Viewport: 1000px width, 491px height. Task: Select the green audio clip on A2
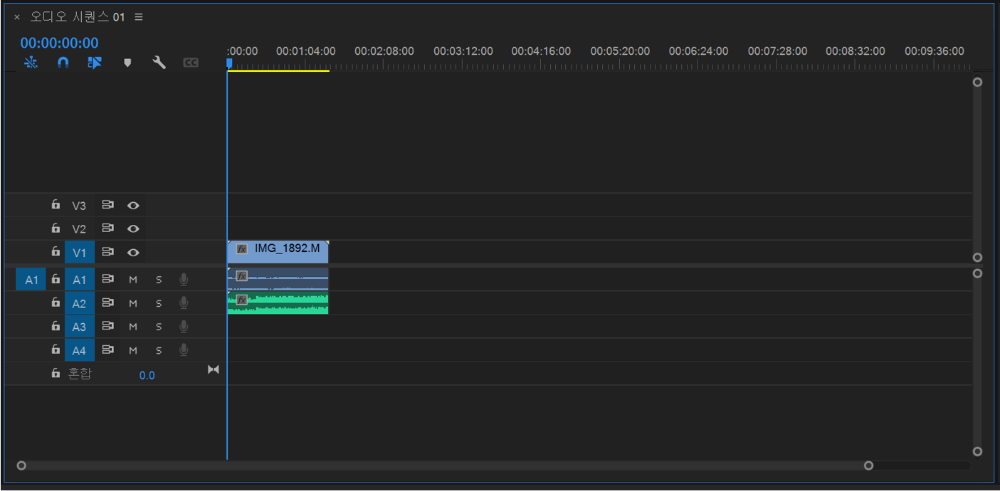[278, 303]
